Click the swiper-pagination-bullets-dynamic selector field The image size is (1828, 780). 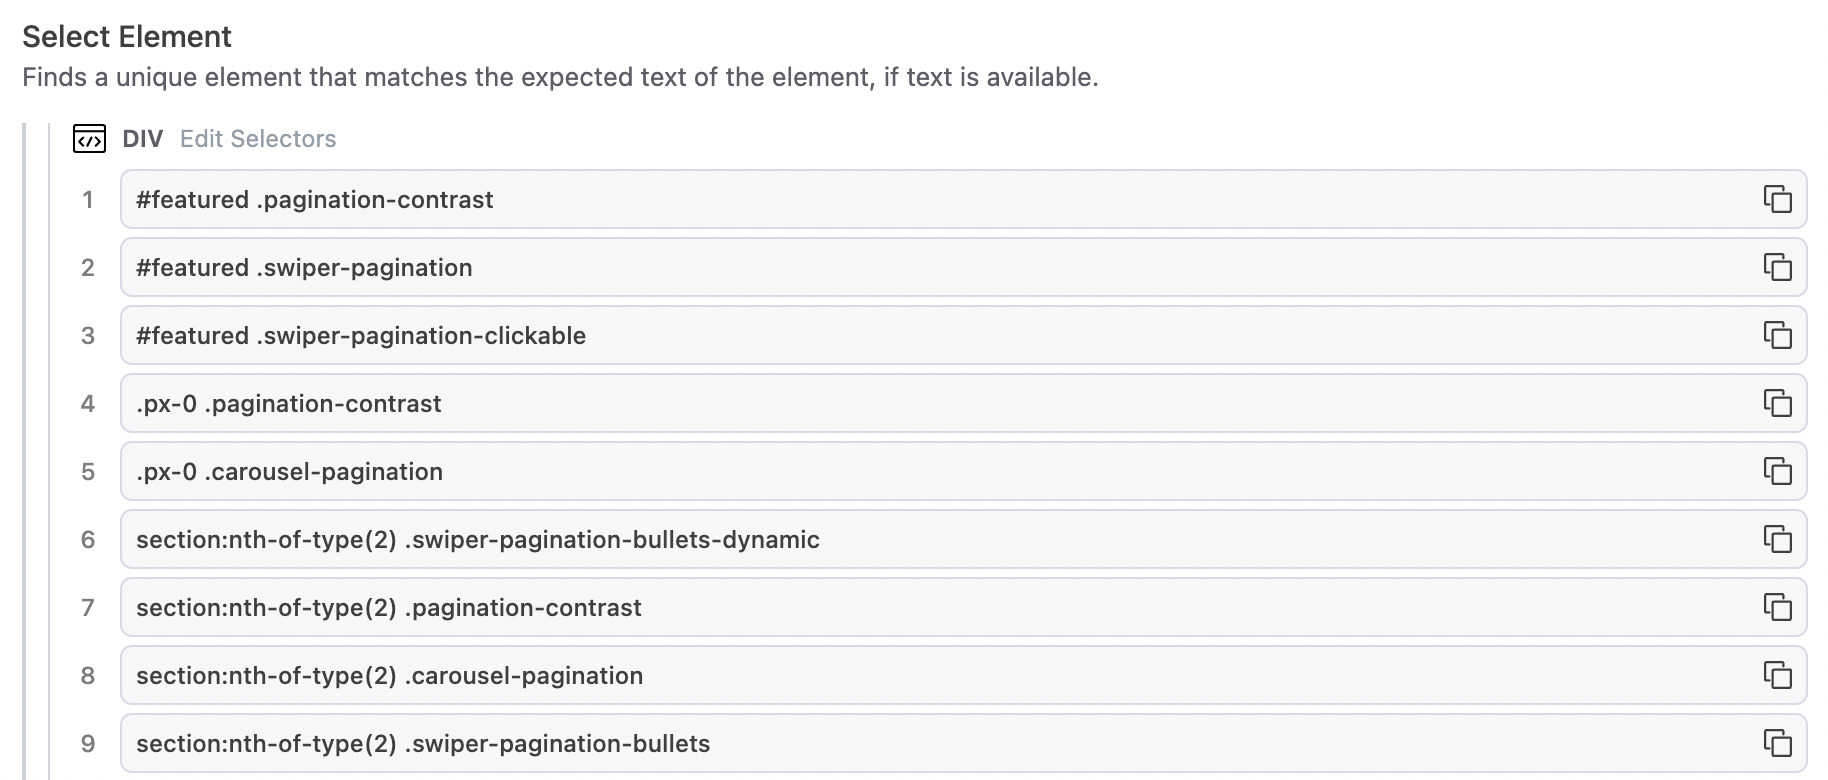pyautogui.click(x=900, y=539)
